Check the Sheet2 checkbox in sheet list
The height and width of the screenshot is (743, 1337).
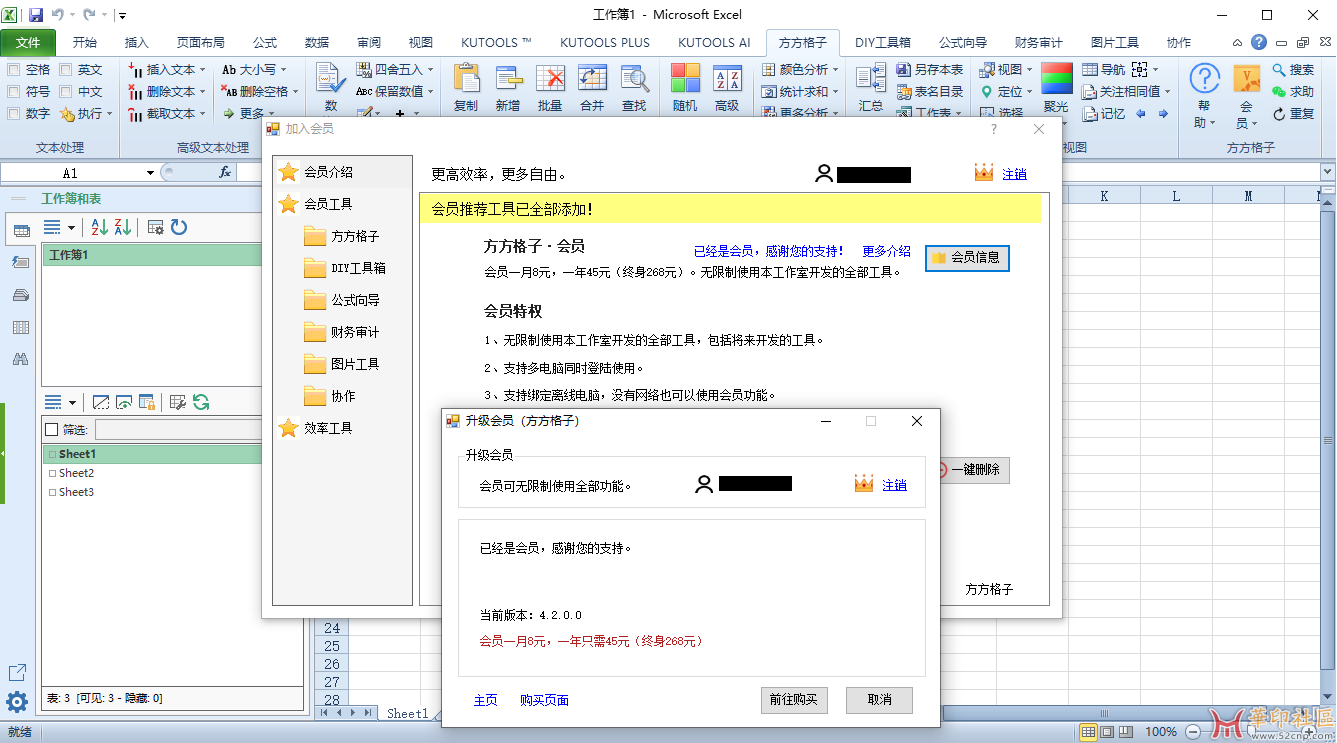coord(53,472)
